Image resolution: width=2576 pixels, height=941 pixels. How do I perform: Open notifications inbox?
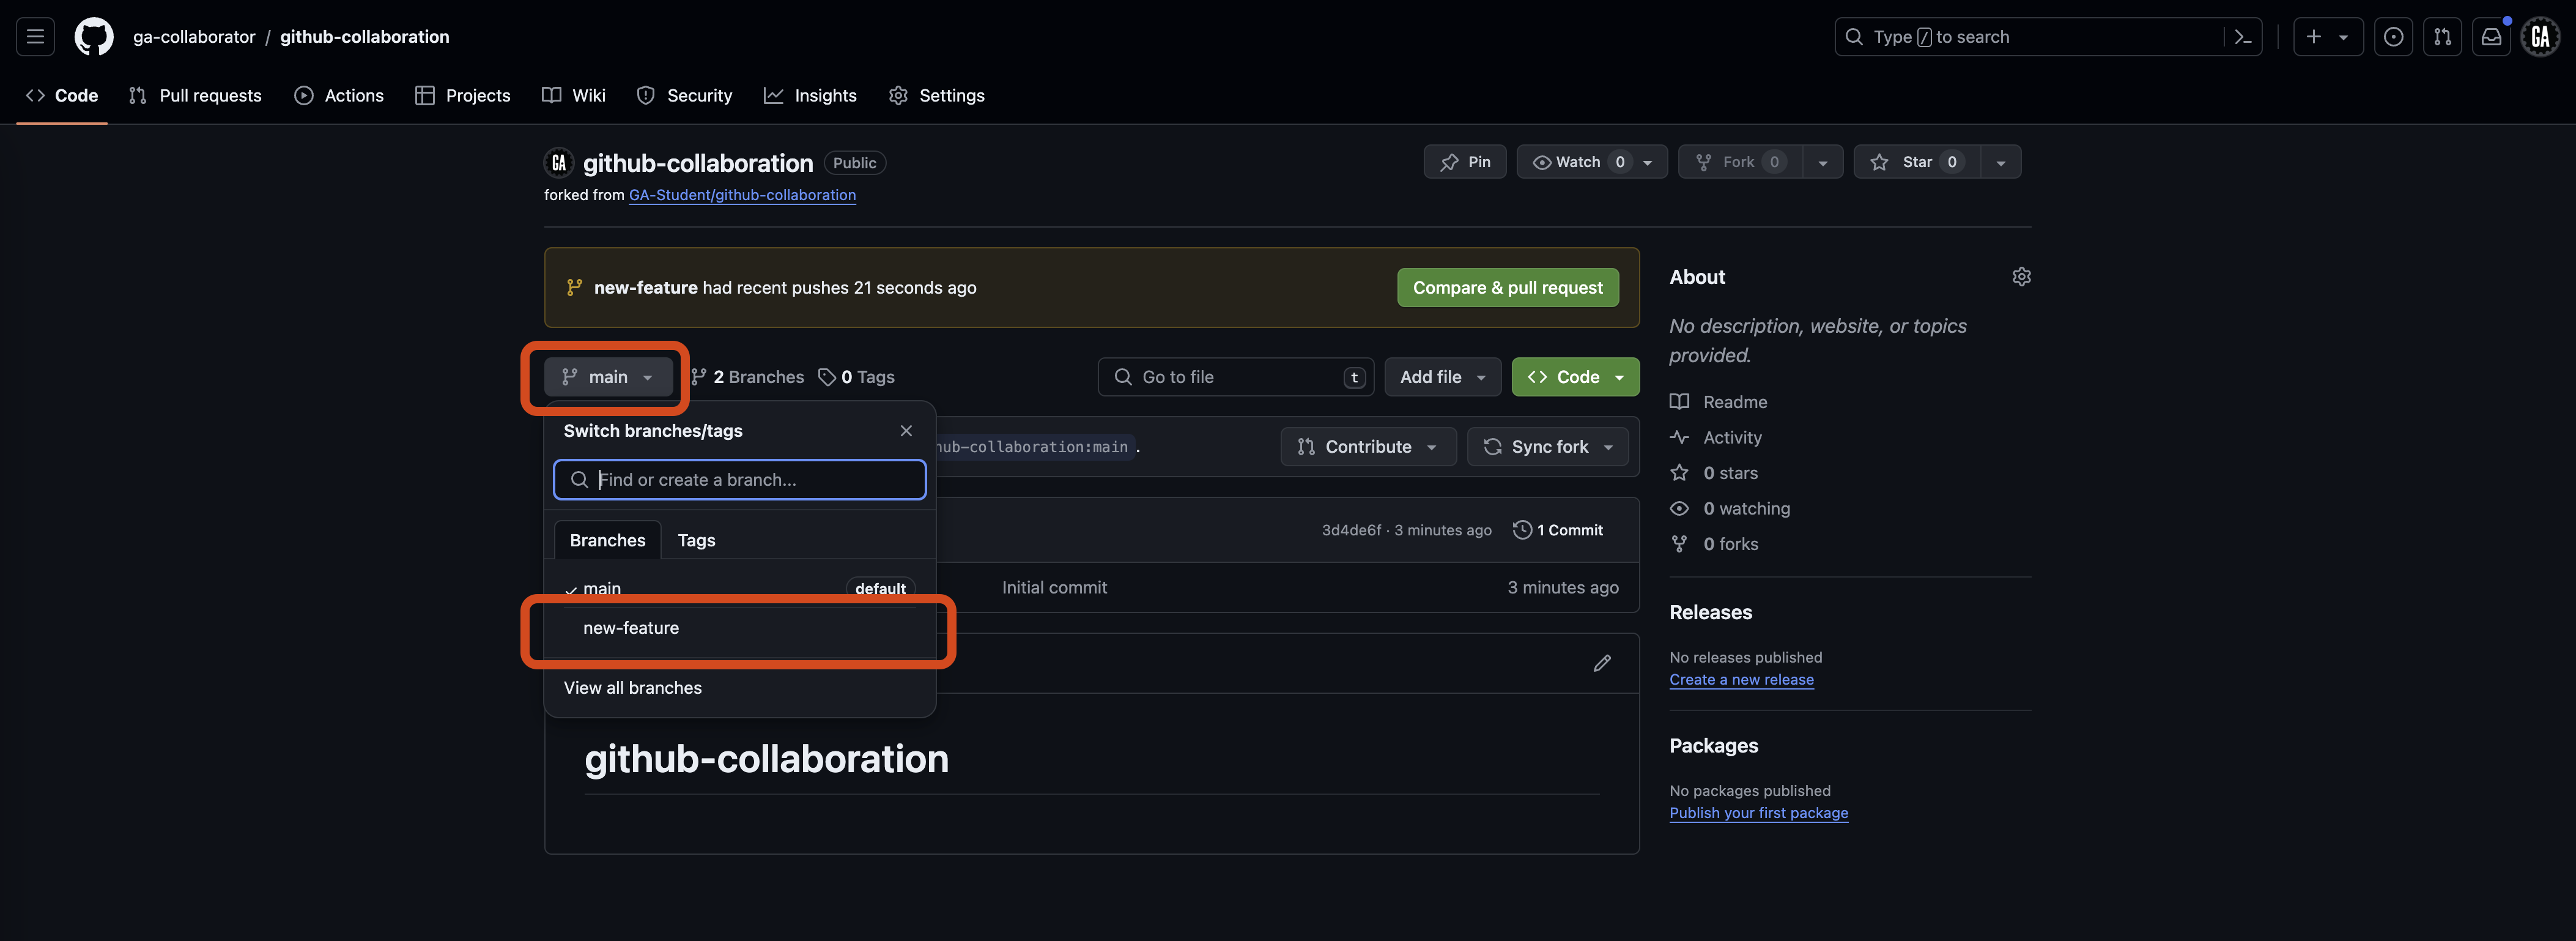coord(2491,36)
